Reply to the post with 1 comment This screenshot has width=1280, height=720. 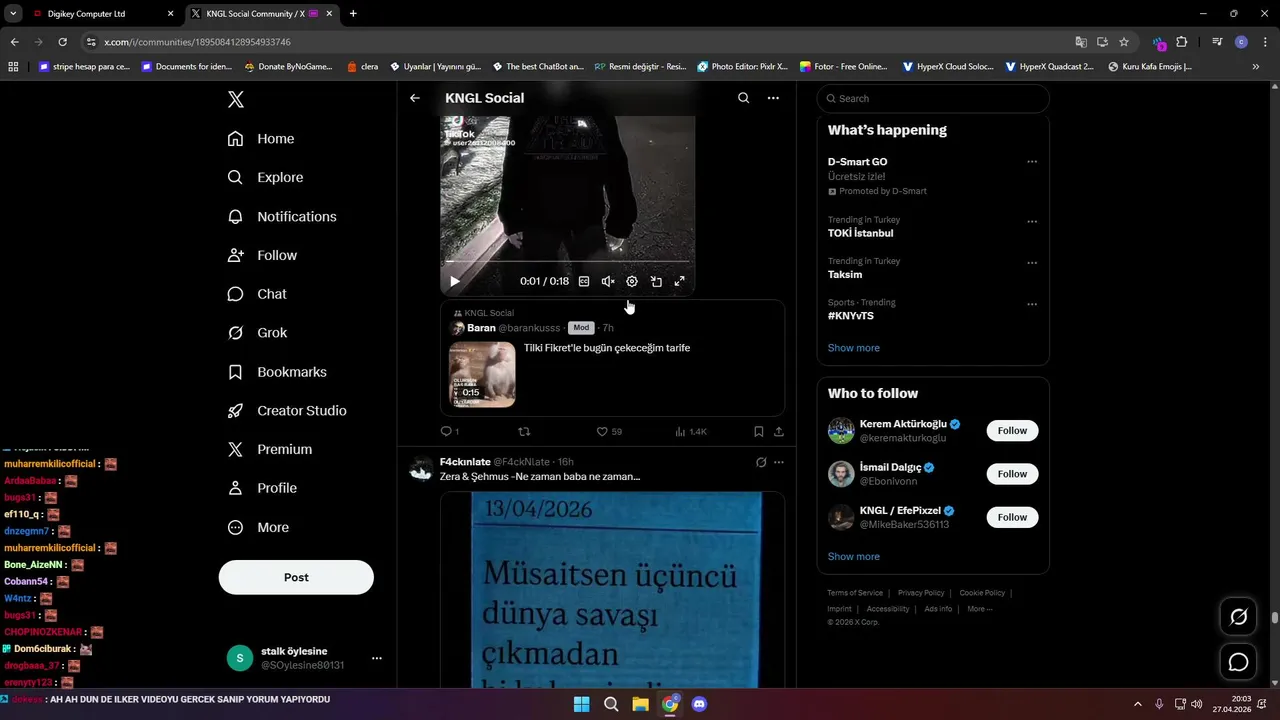[x=450, y=431]
